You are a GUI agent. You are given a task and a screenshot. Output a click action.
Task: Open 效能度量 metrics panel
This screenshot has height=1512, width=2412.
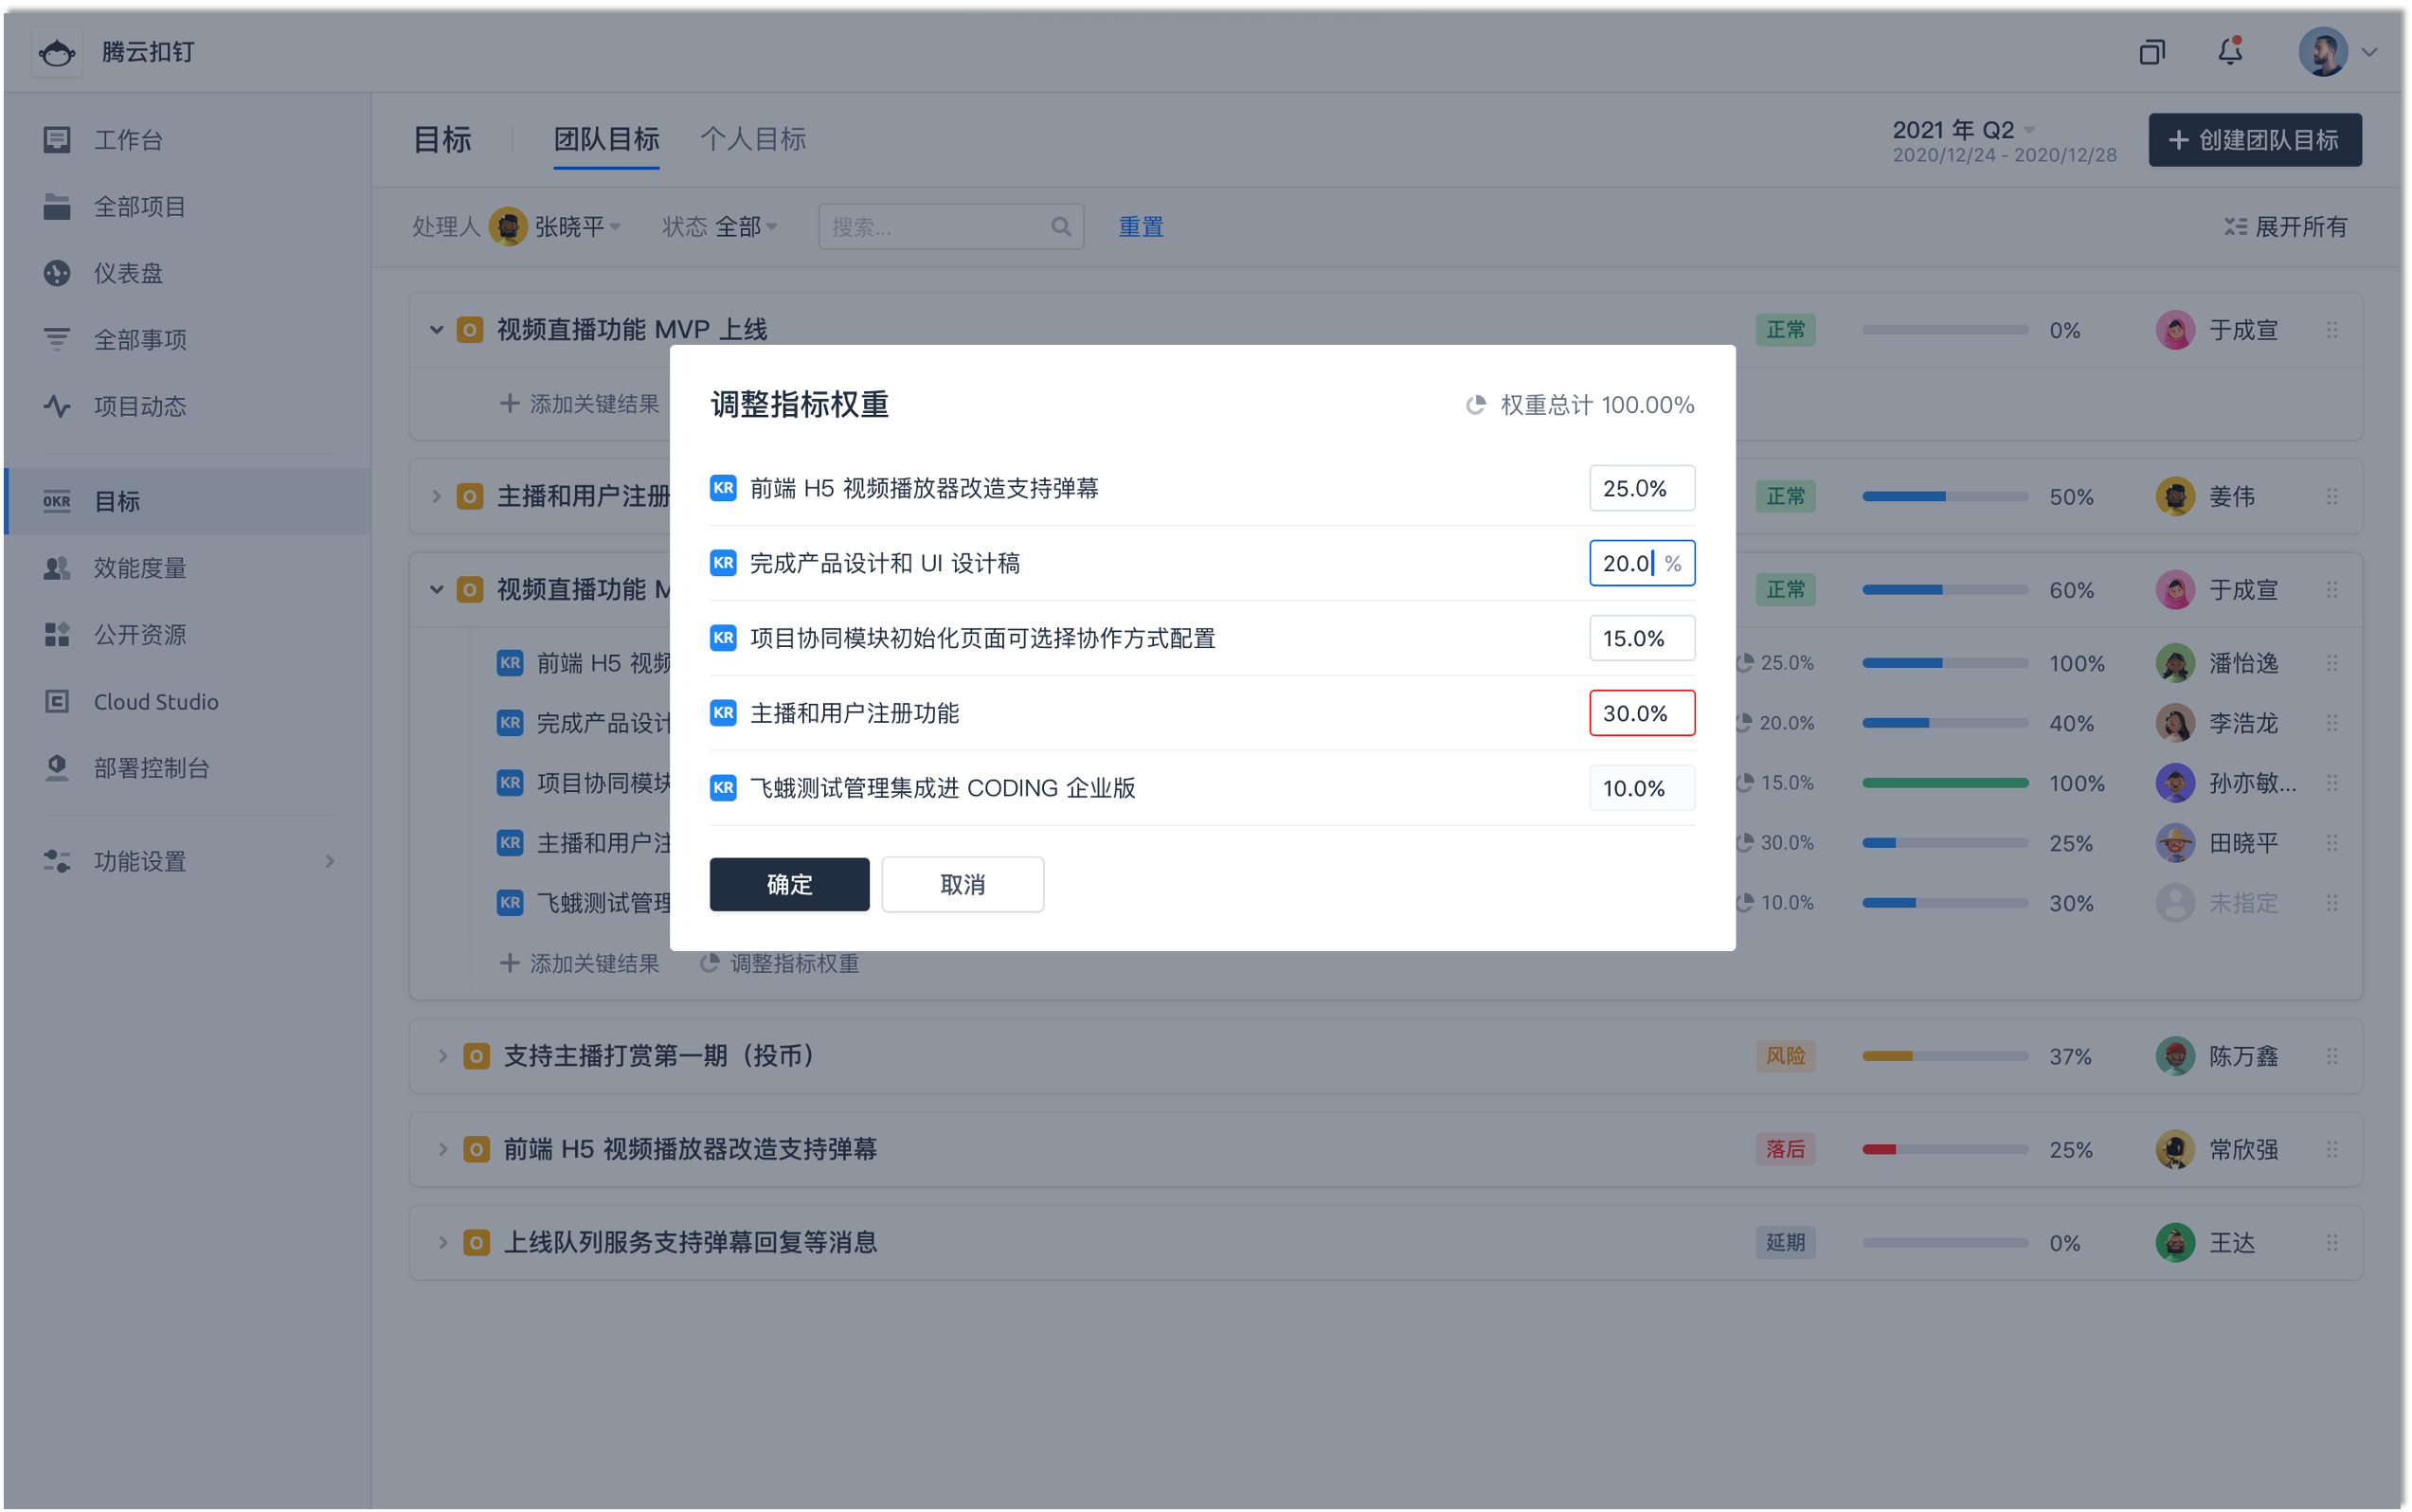coord(140,567)
